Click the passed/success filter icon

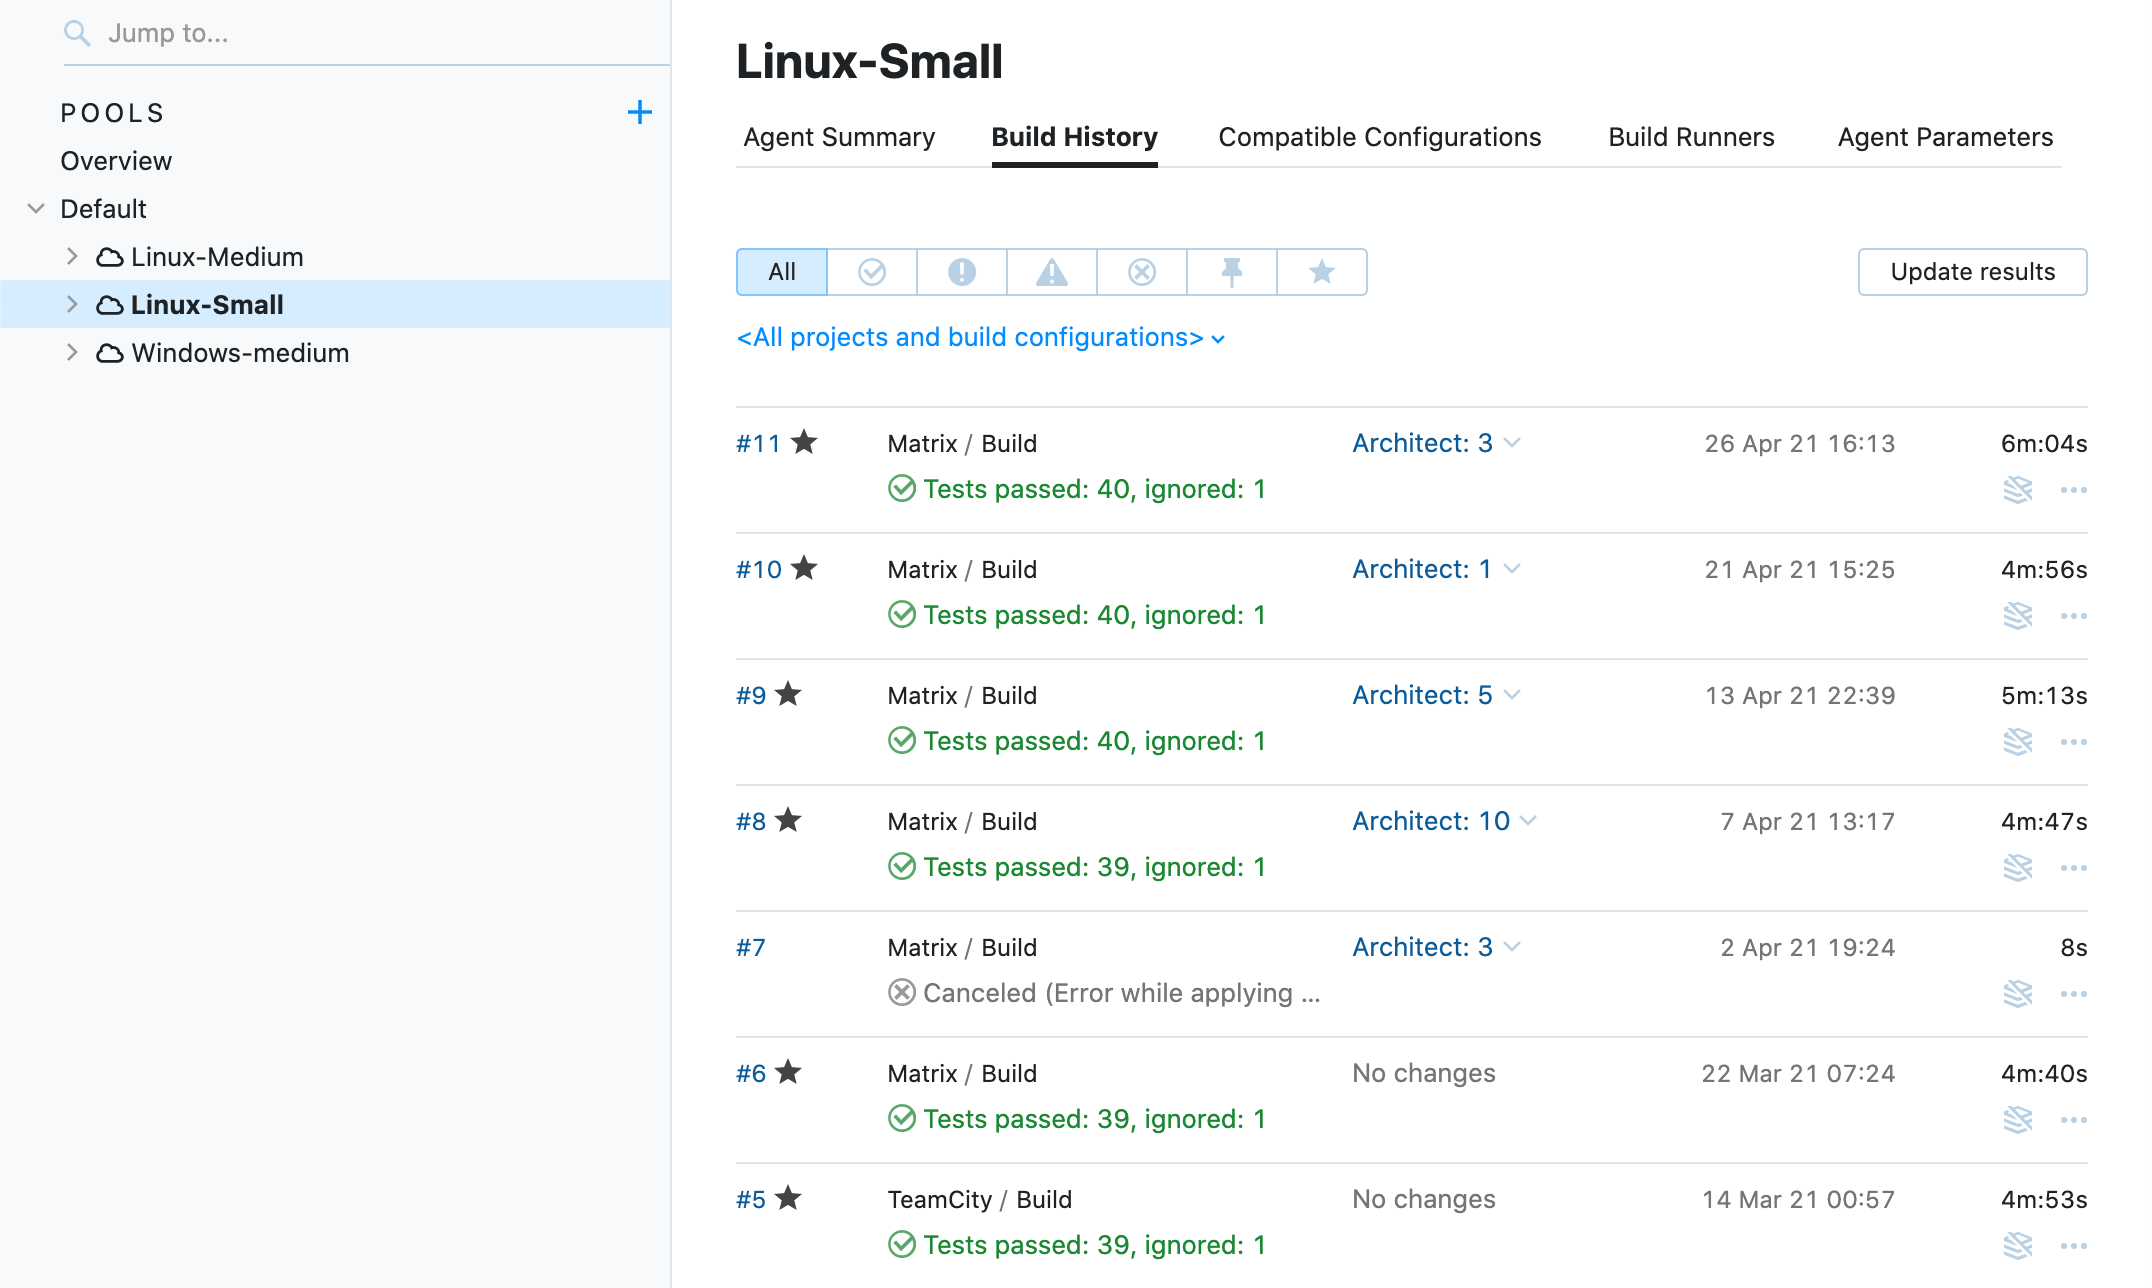872,271
